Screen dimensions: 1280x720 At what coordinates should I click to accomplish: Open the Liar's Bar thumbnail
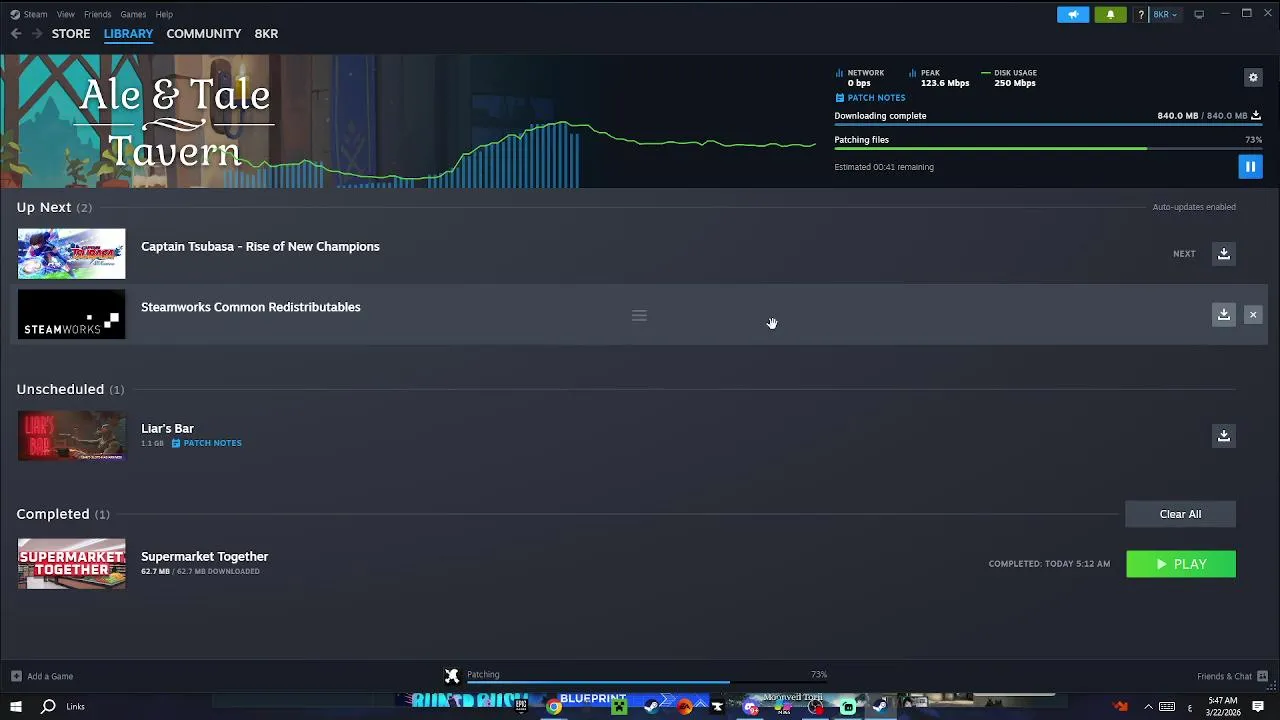pyautogui.click(x=71, y=436)
